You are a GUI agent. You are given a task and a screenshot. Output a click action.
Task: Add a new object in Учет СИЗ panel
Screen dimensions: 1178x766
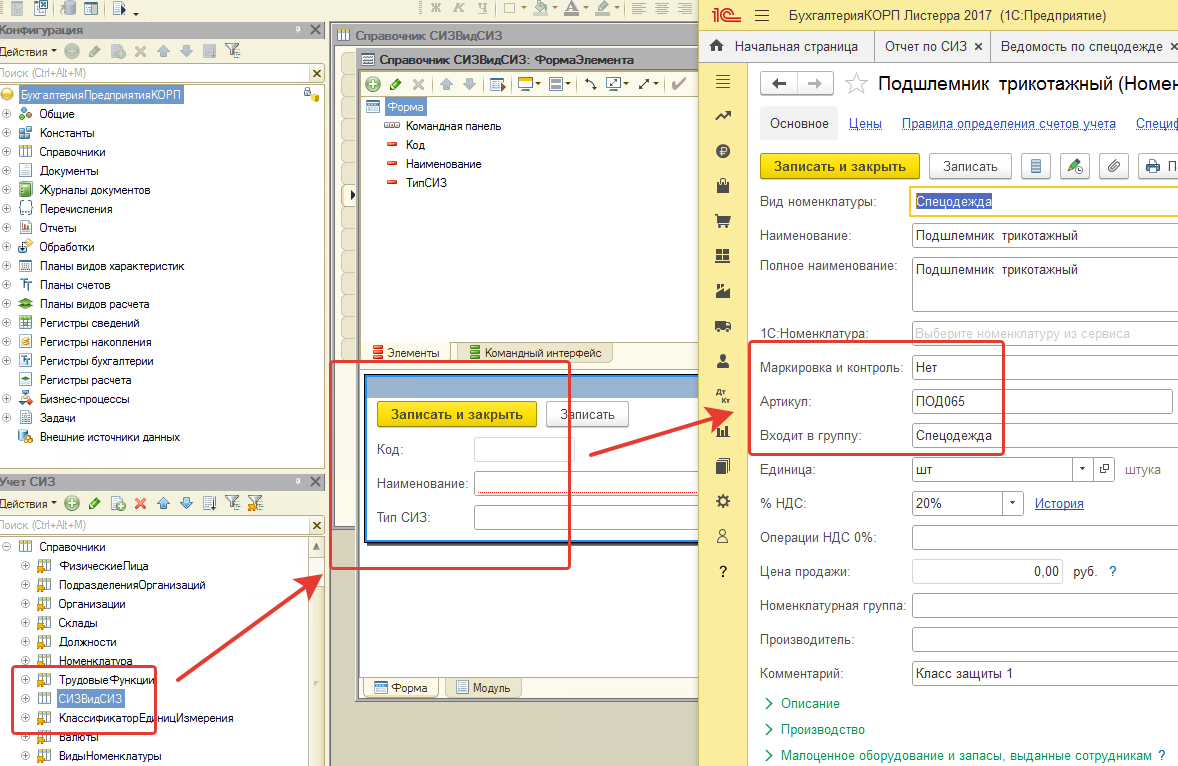tap(72, 503)
